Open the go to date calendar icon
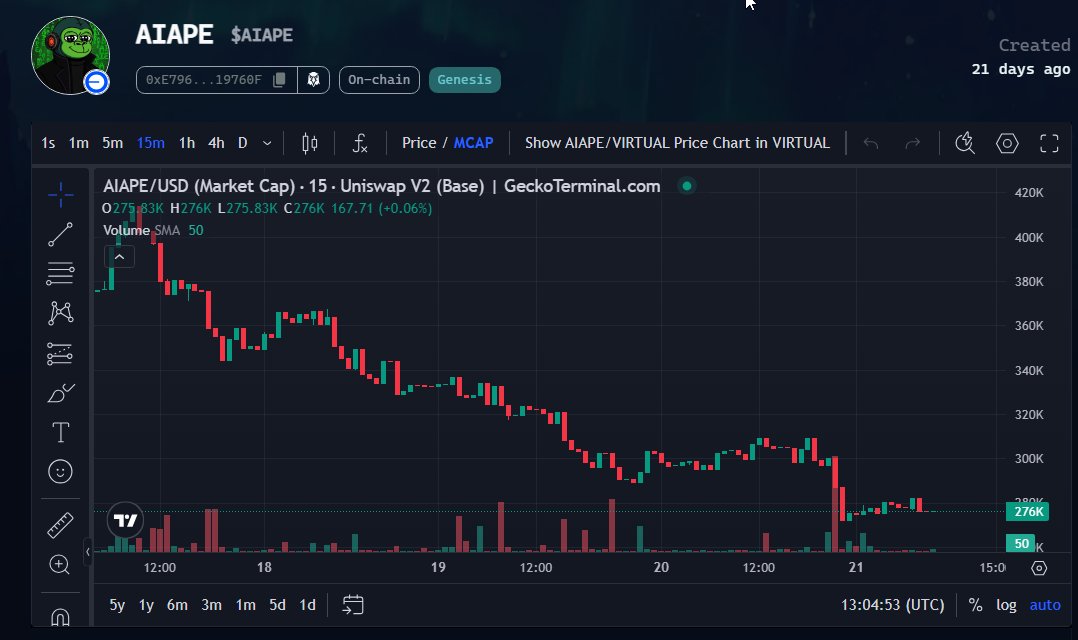 (353, 605)
